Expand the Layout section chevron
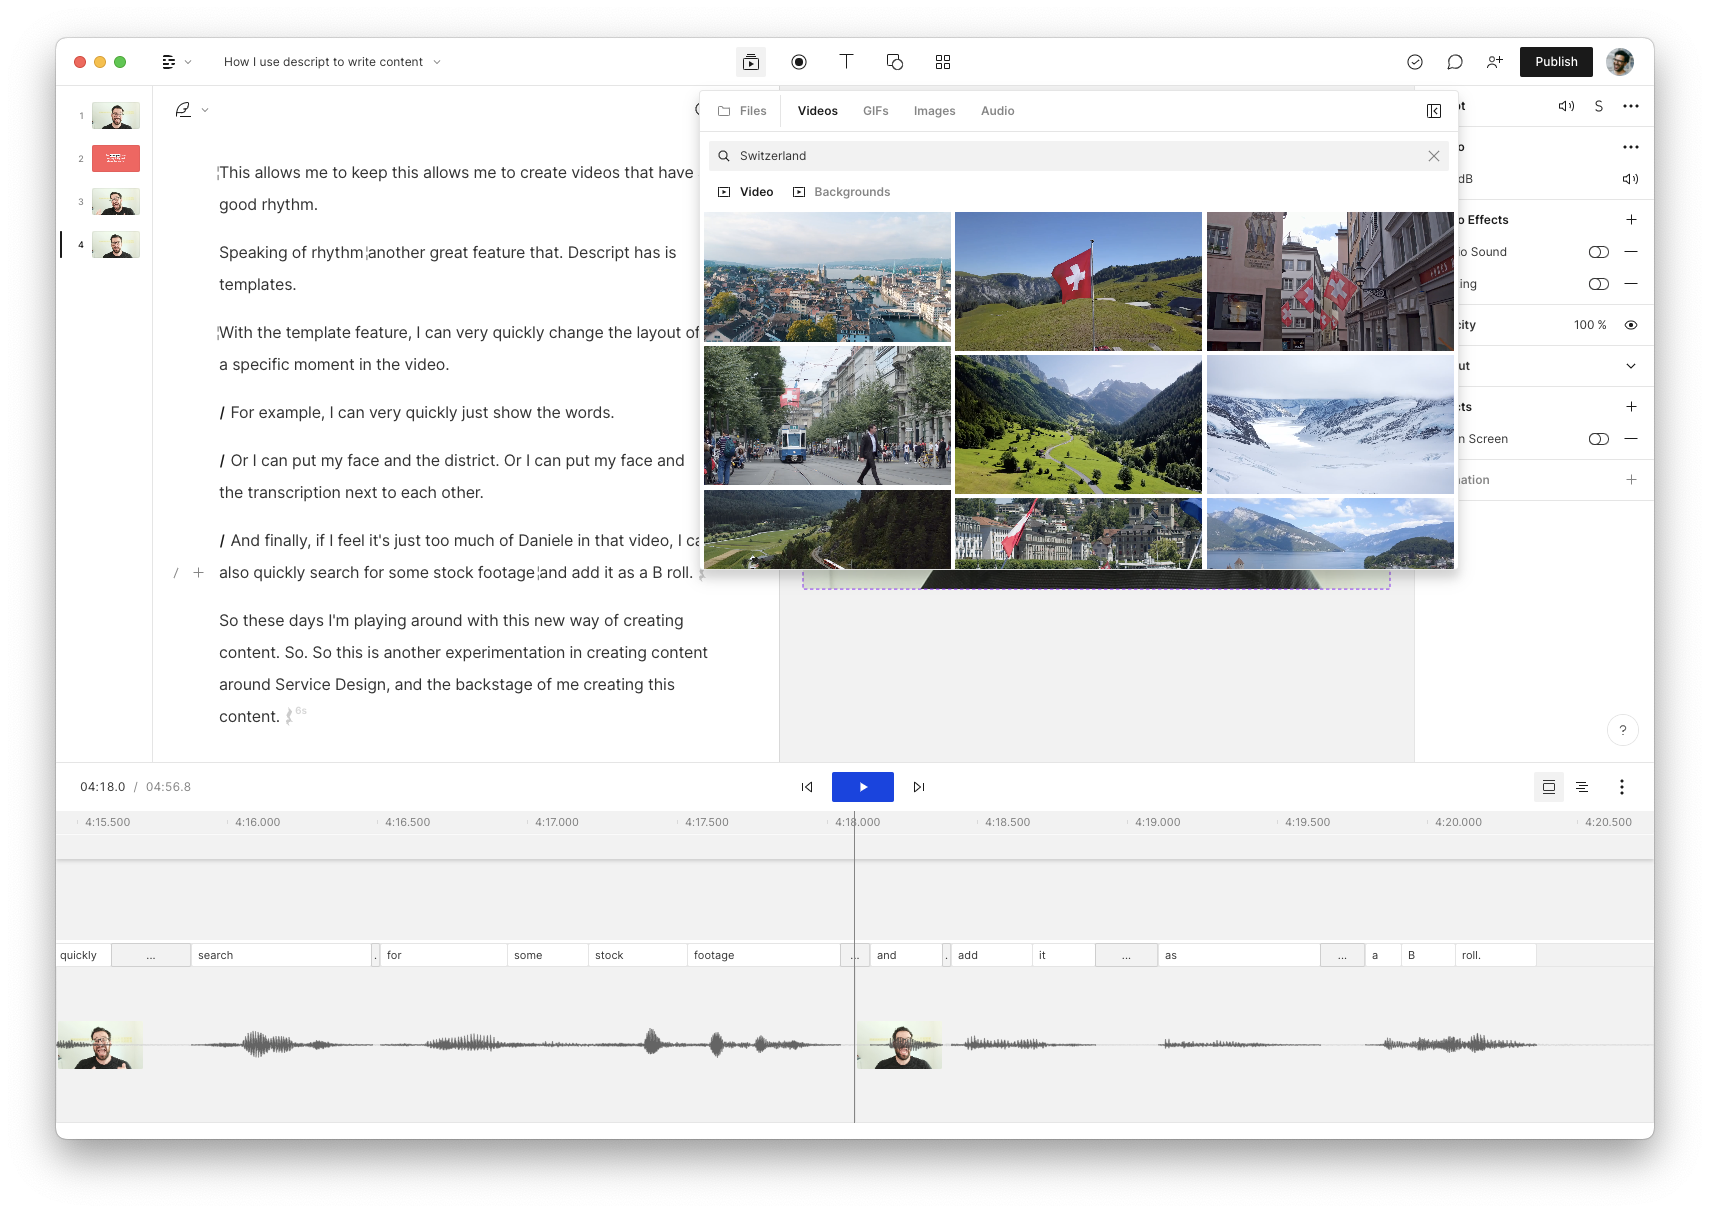 pos(1630,366)
